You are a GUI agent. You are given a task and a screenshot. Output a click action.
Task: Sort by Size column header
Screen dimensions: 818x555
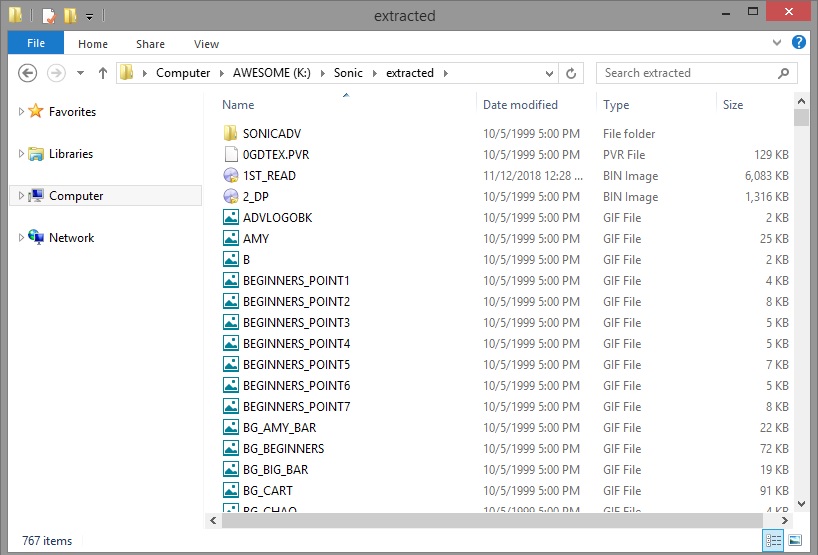coord(733,105)
